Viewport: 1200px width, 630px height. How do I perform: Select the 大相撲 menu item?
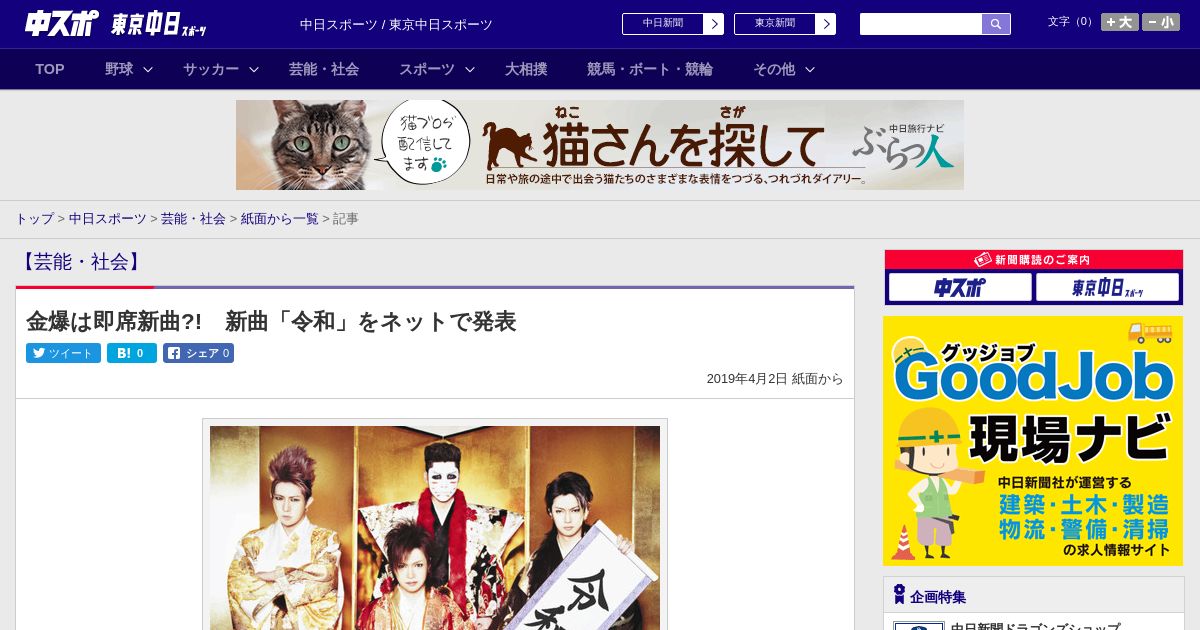[526, 69]
